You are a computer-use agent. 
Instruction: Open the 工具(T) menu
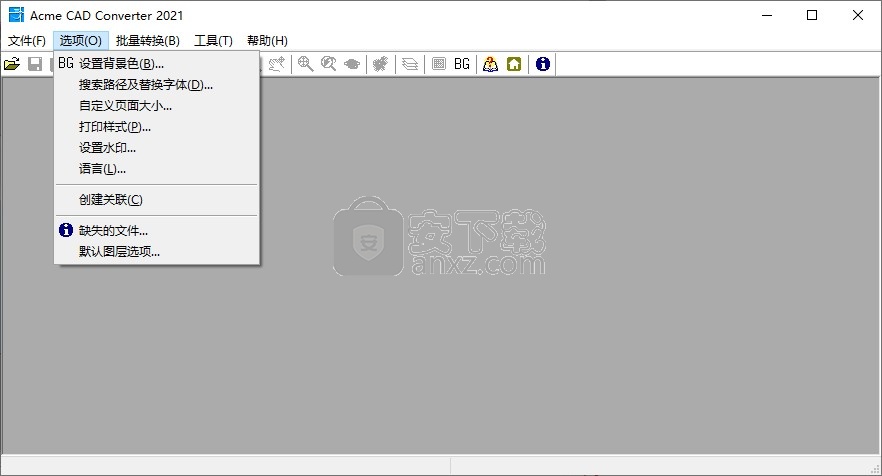coord(213,41)
